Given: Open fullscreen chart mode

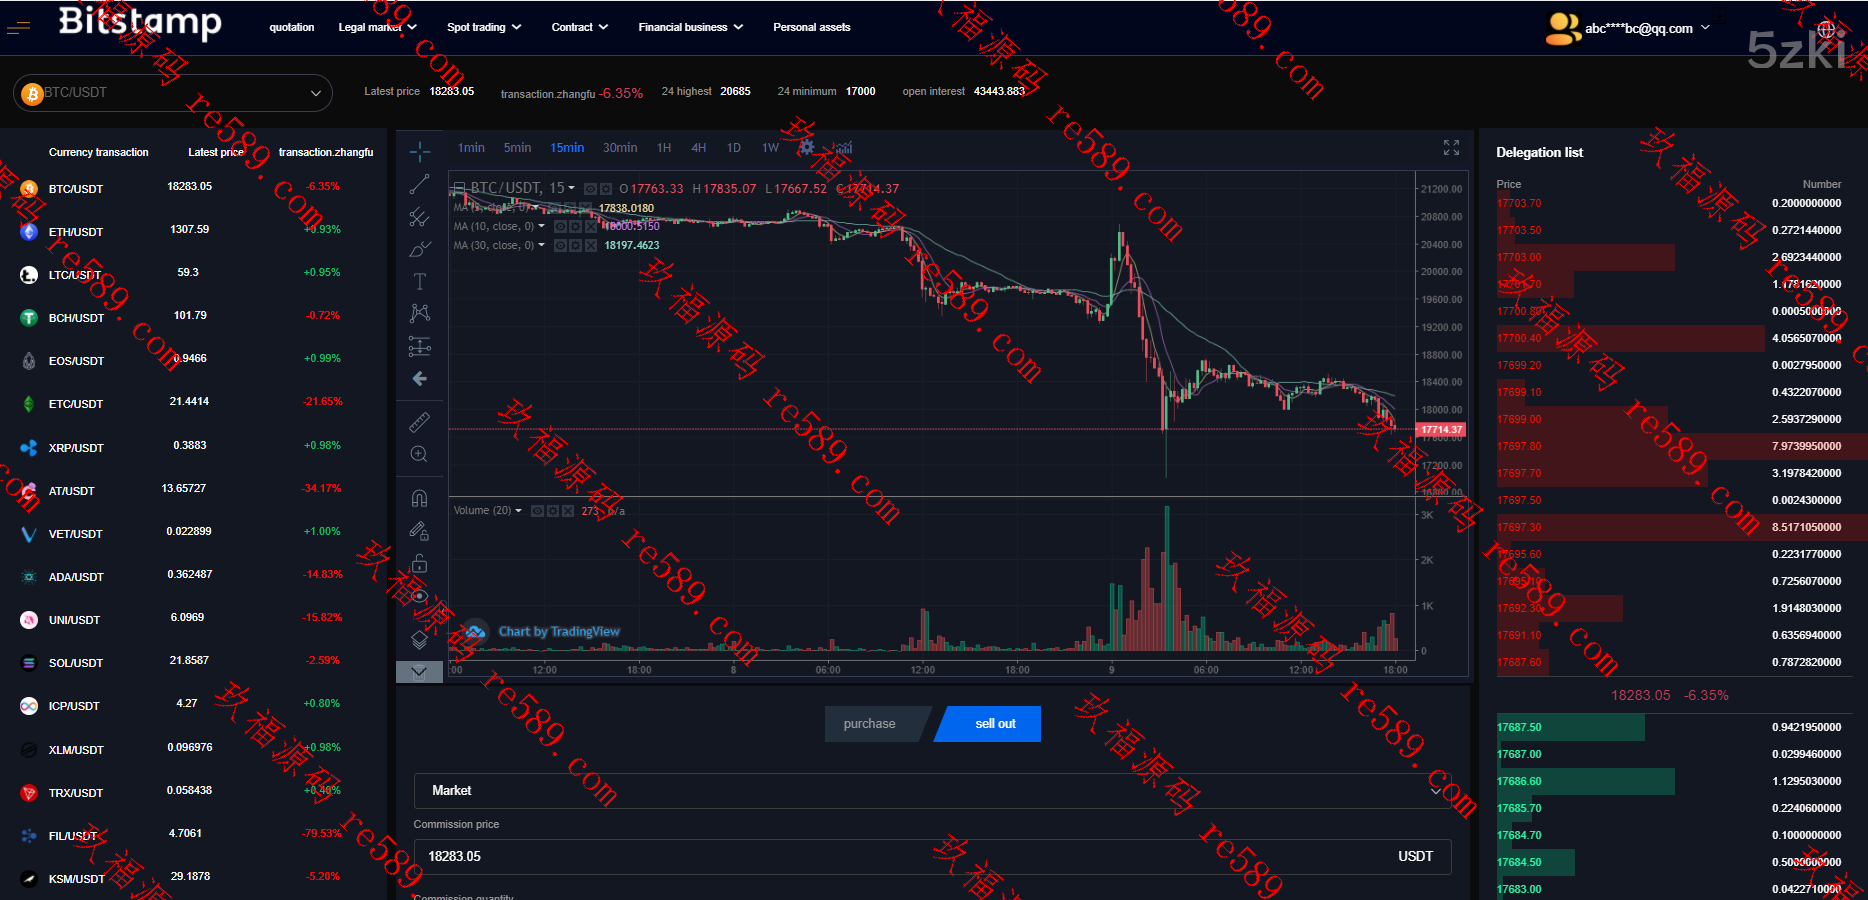Looking at the screenshot, I should tap(1451, 148).
